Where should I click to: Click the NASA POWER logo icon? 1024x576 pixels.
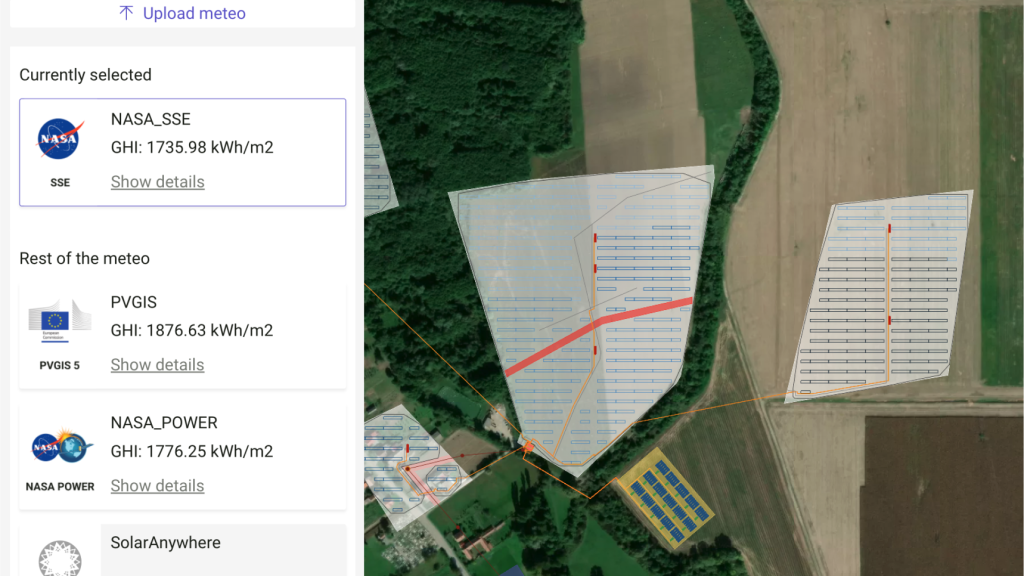click(61, 446)
